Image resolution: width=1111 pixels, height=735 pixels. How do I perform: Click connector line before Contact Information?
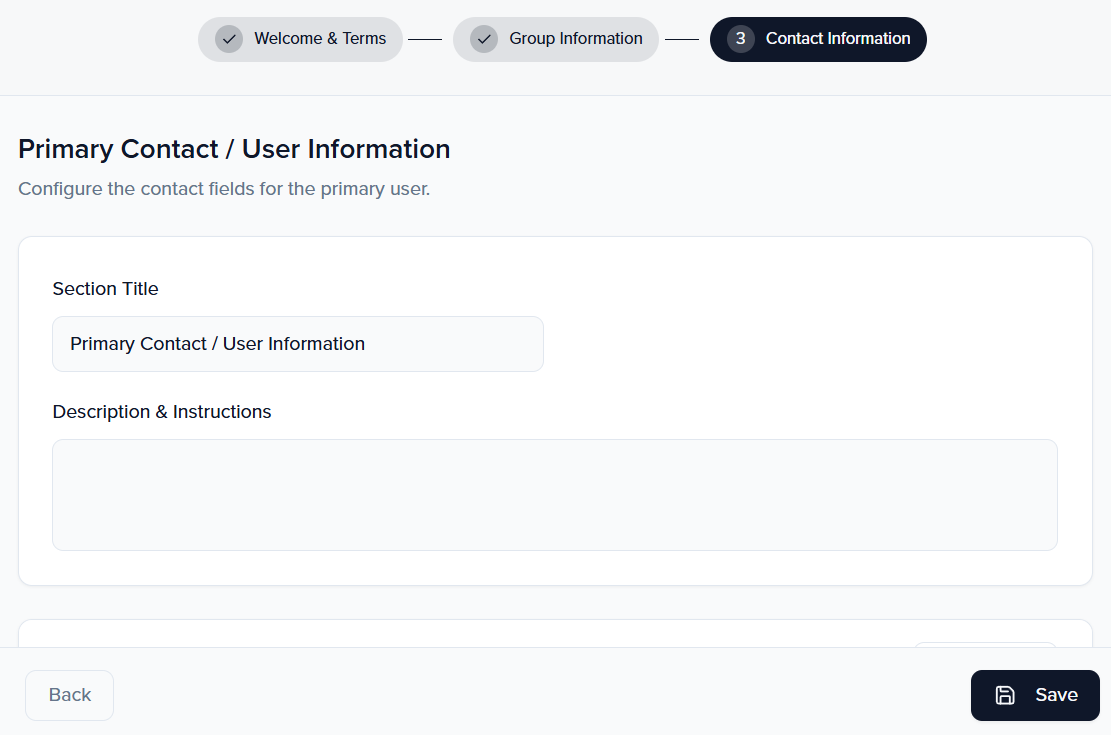click(x=682, y=39)
